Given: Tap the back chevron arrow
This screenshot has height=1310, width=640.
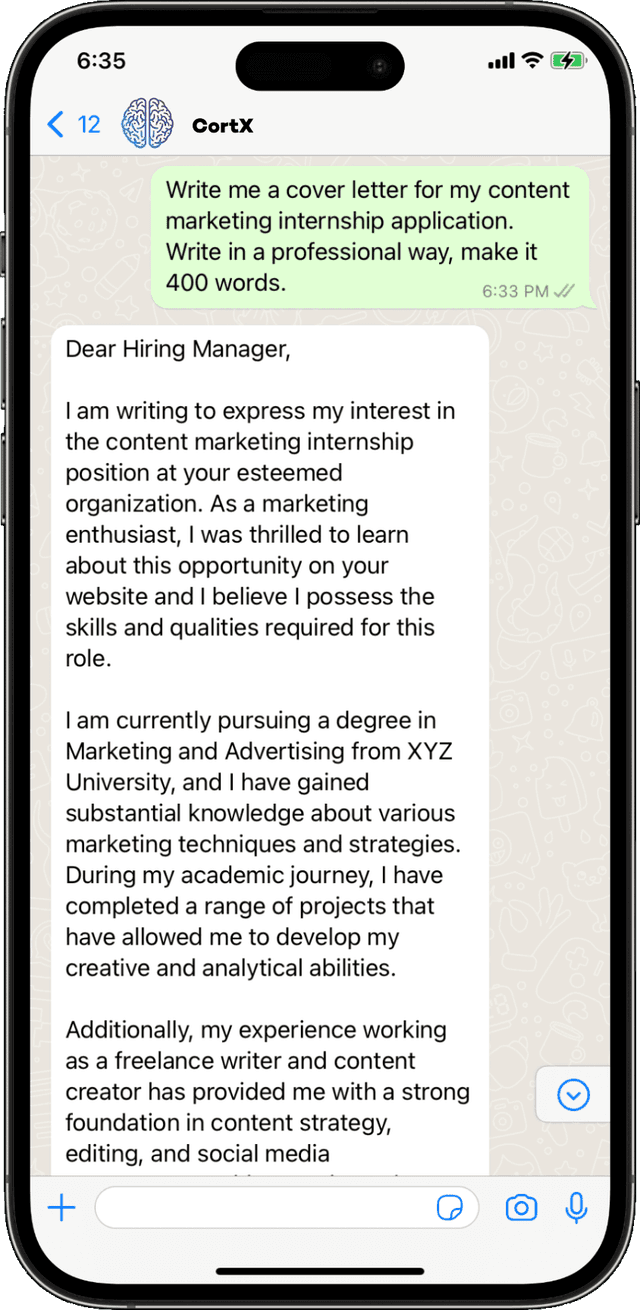Looking at the screenshot, I should [x=56, y=125].
